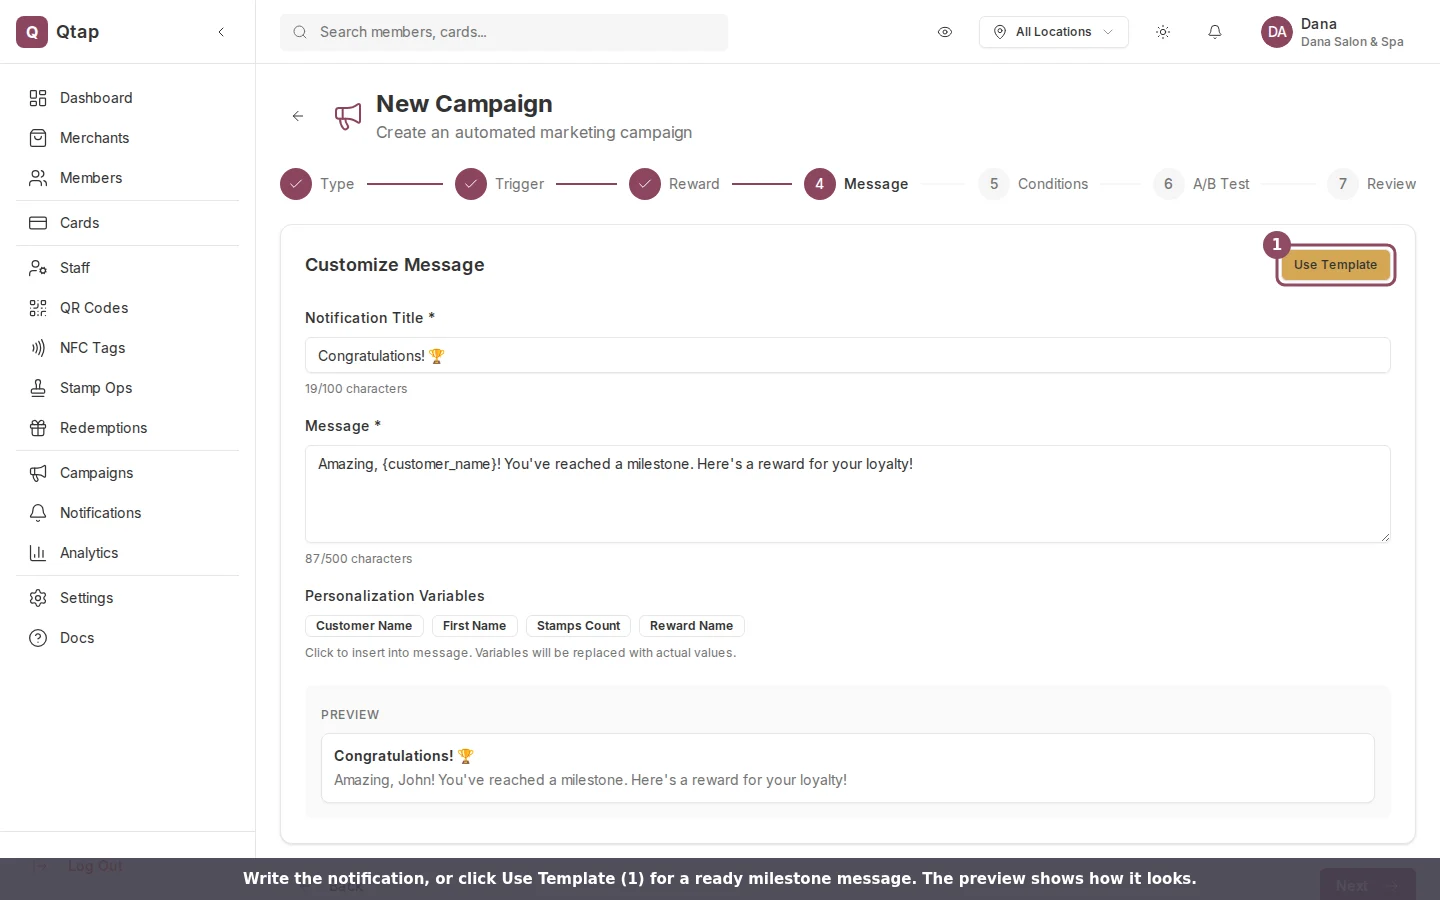This screenshot has height=900, width=1440.
Task: Insert the Stamps Count variable
Action: click(x=578, y=626)
